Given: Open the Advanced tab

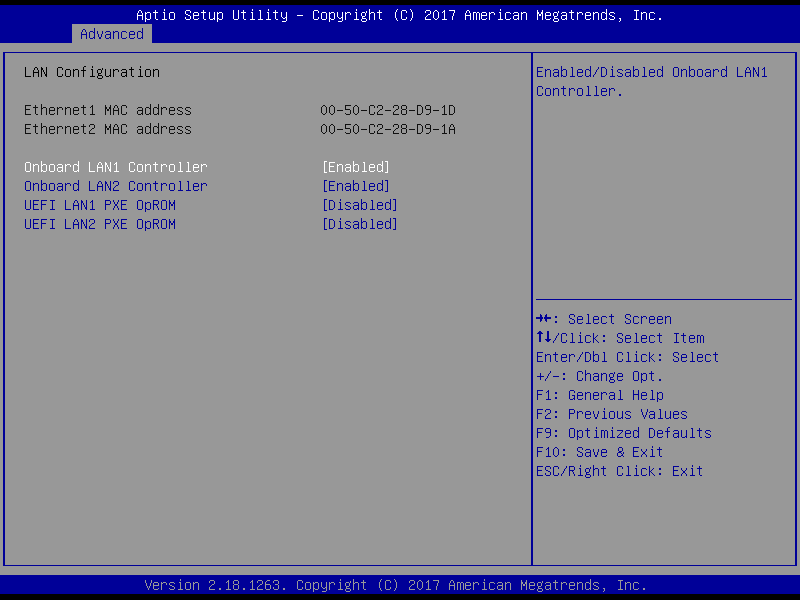Looking at the screenshot, I should click(112, 34).
